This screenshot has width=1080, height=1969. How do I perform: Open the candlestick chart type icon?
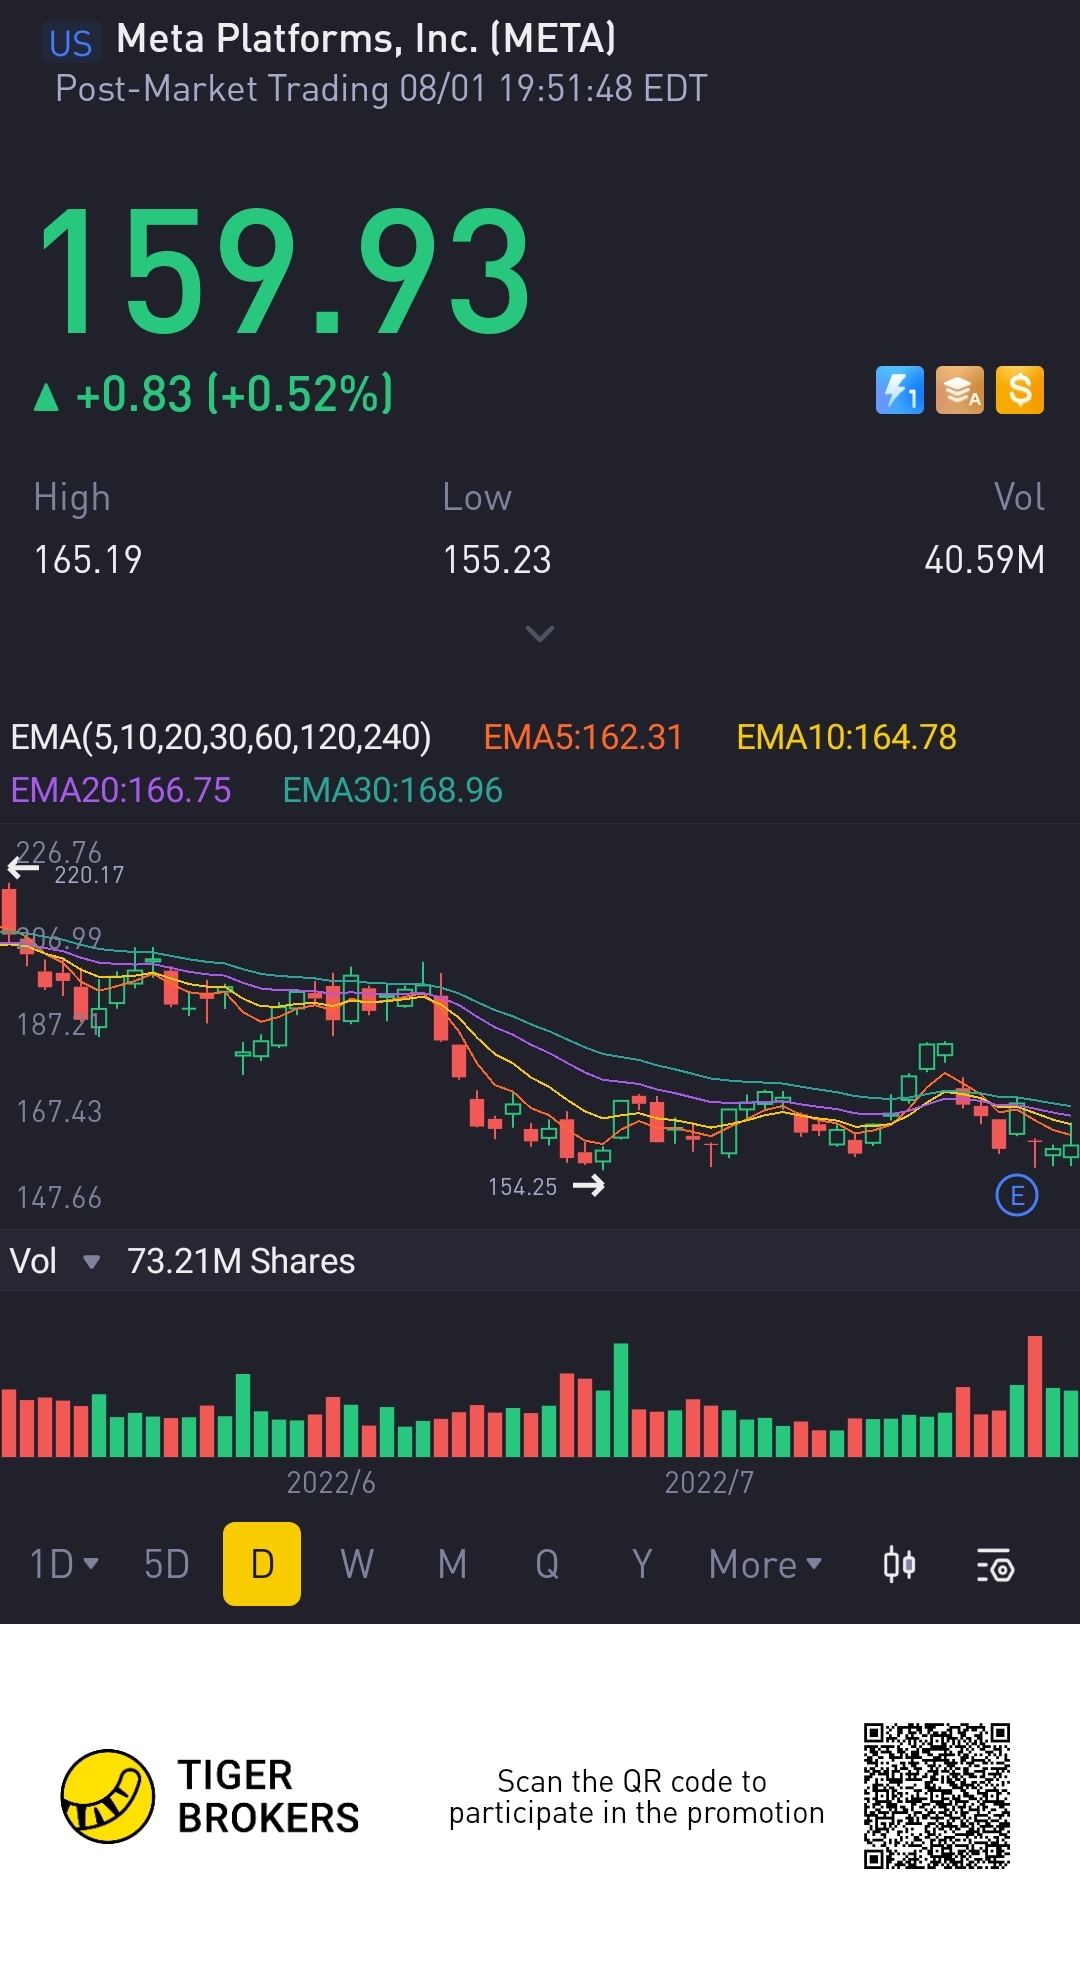click(899, 1564)
